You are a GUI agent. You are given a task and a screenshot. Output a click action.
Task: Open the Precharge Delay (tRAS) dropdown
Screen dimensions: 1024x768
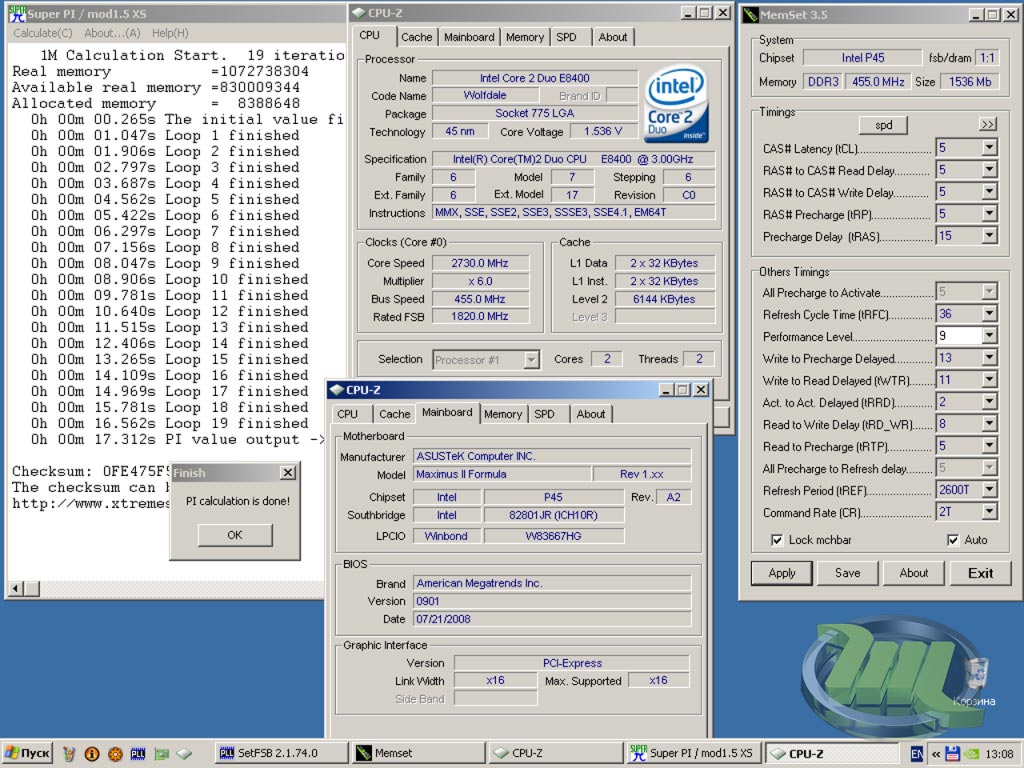pos(989,236)
